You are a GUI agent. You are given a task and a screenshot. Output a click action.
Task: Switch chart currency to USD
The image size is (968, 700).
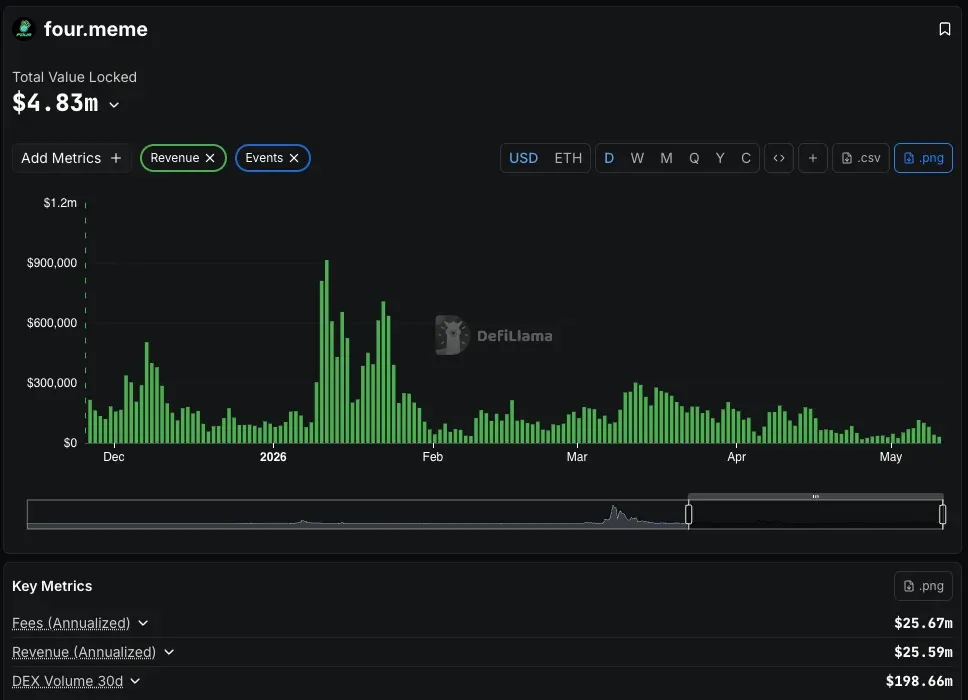(523, 158)
